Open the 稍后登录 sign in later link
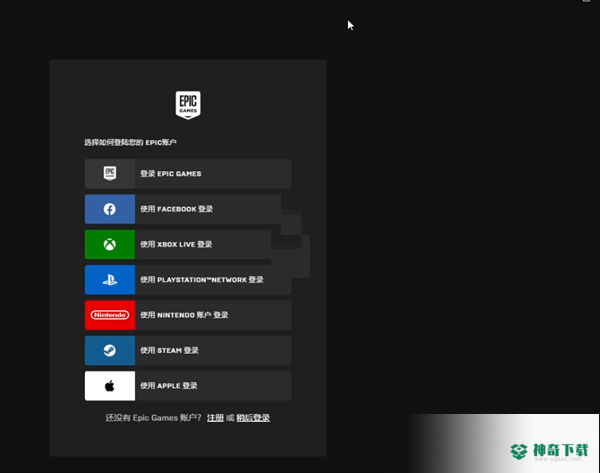The height and width of the screenshot is (473, 600). coord(253,418)
